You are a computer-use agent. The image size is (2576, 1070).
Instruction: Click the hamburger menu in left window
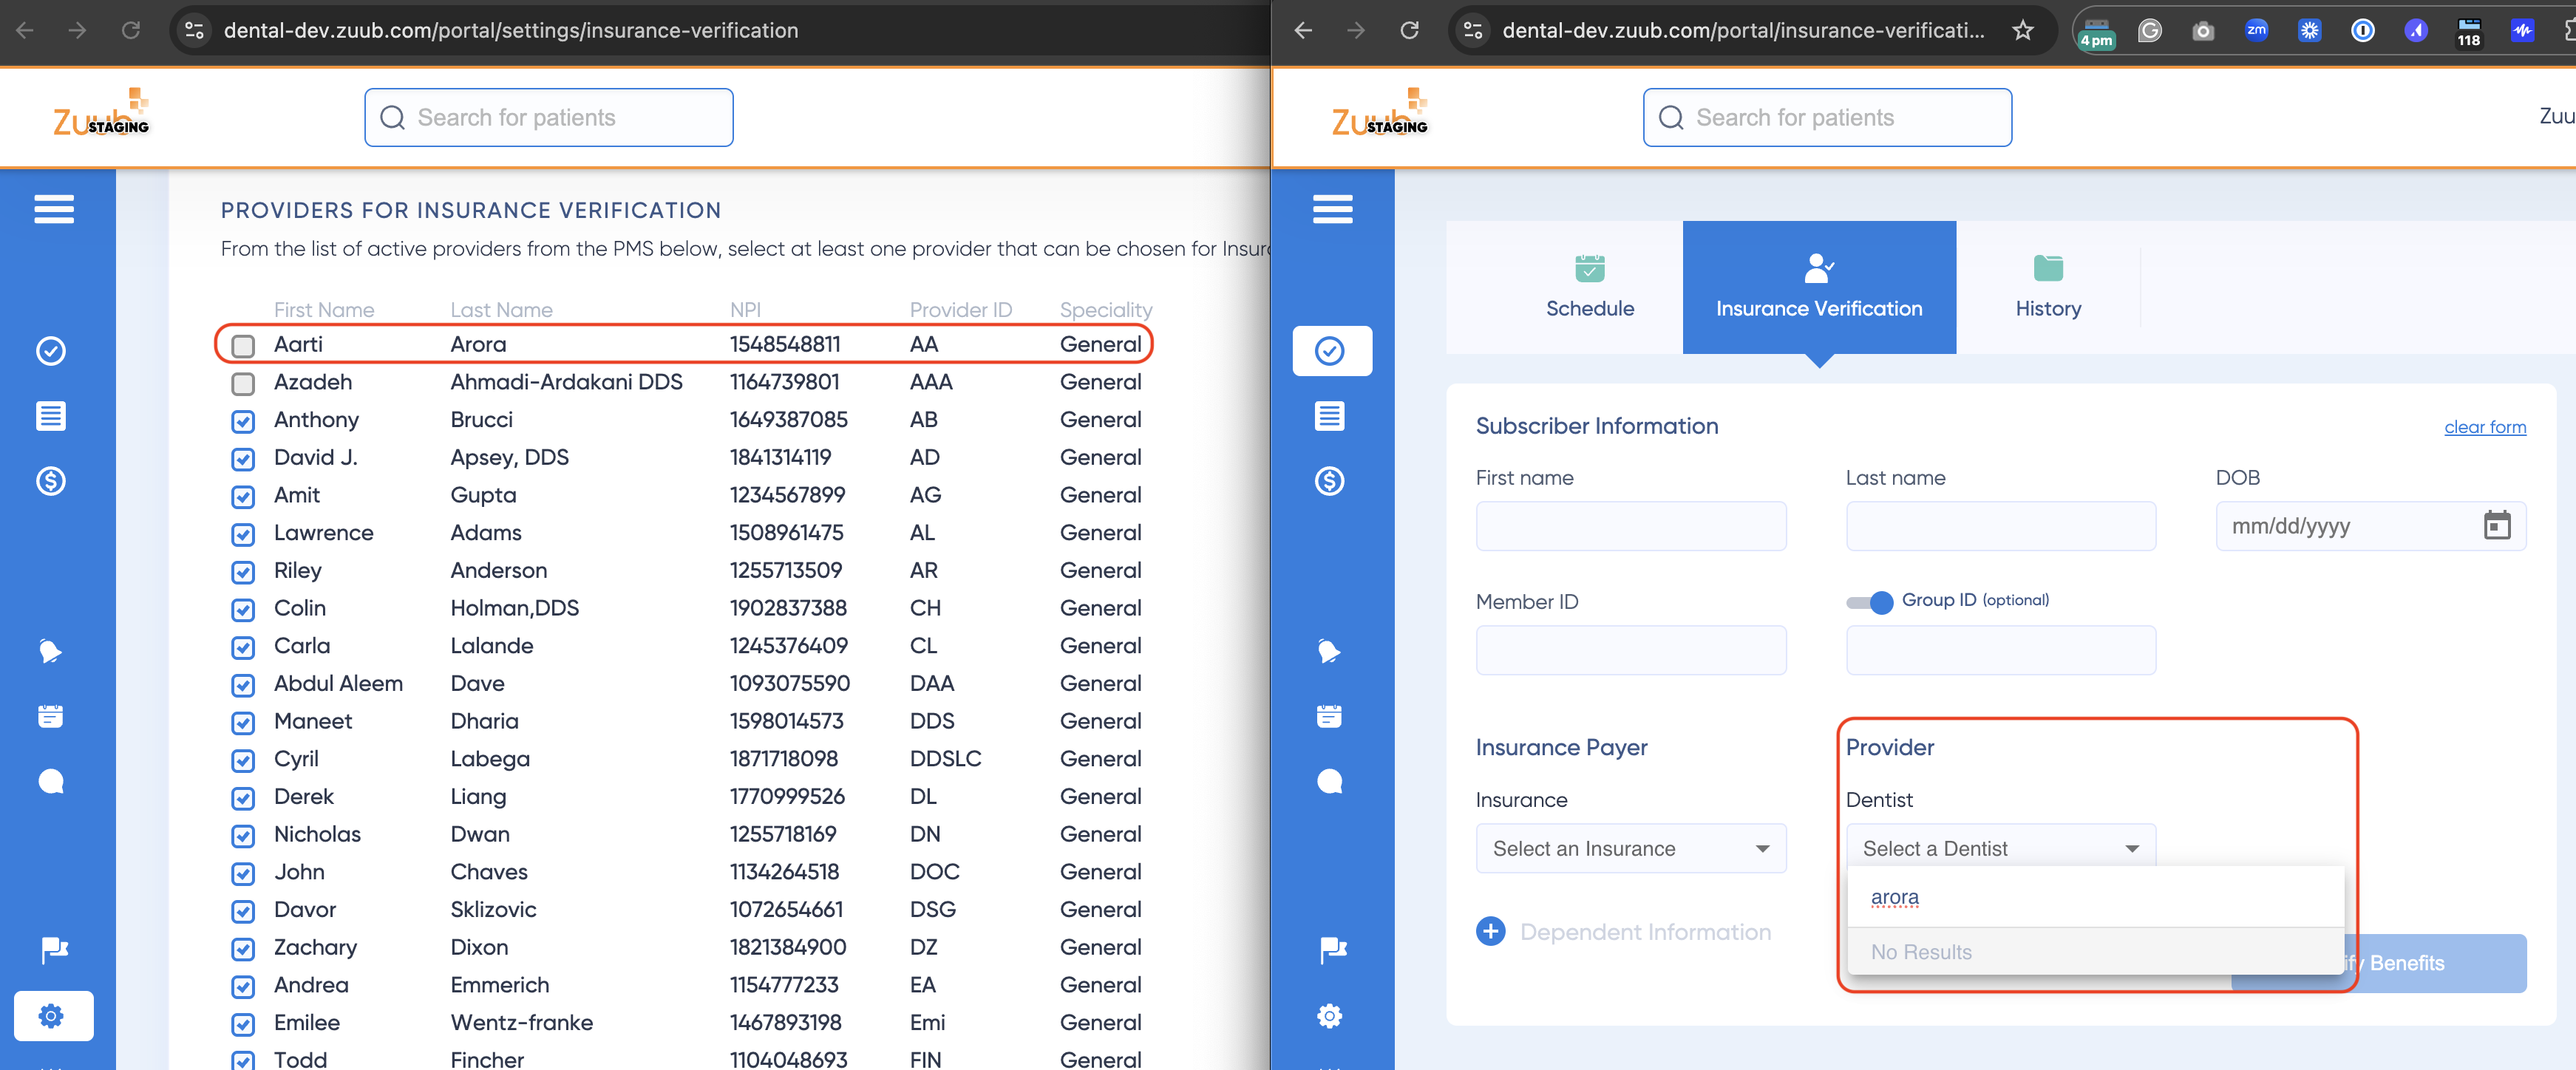54,209
